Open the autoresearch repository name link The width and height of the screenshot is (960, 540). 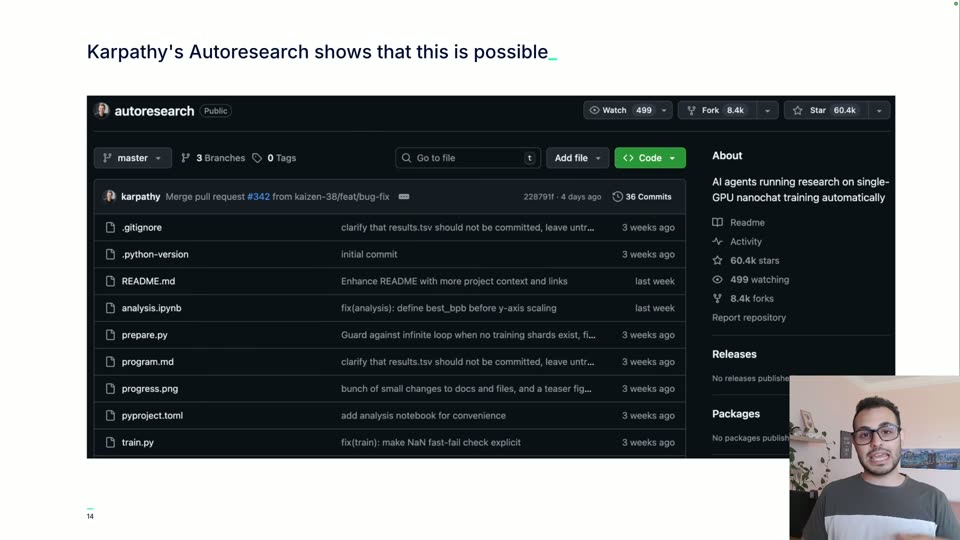point(154,111)
